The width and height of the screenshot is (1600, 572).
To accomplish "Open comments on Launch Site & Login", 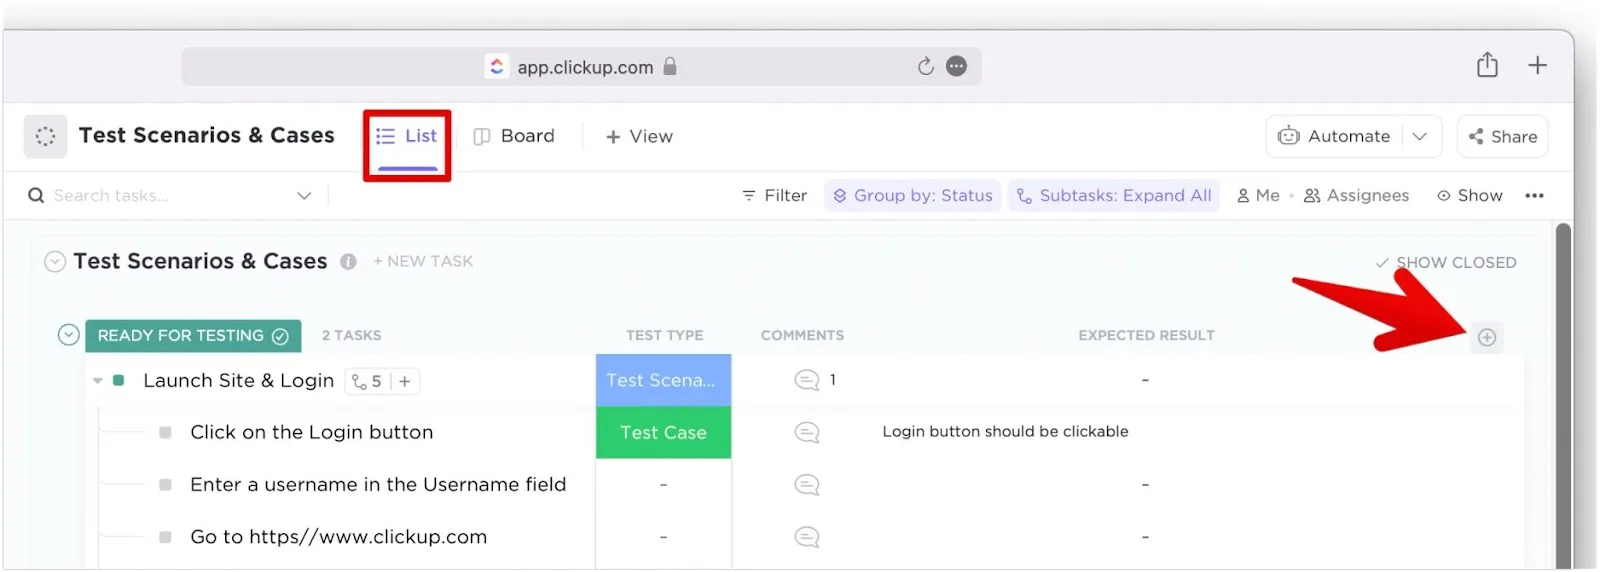I will [807, 381].
